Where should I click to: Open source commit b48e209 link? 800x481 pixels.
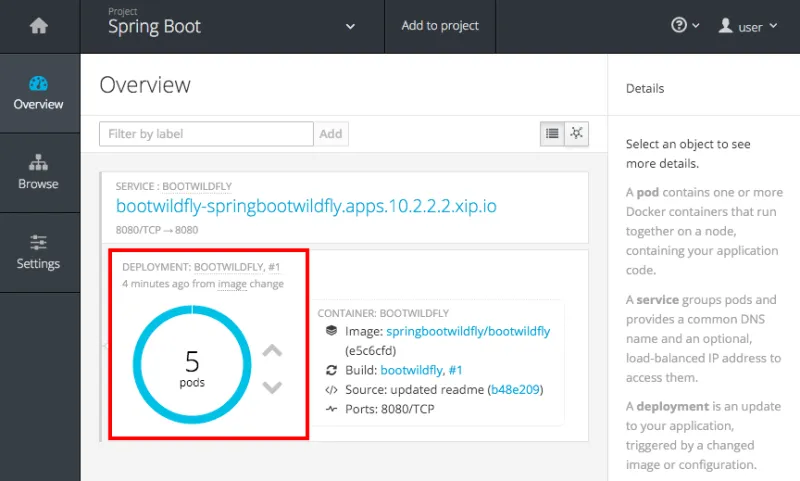pyautogui.click(x=516, y=389)
